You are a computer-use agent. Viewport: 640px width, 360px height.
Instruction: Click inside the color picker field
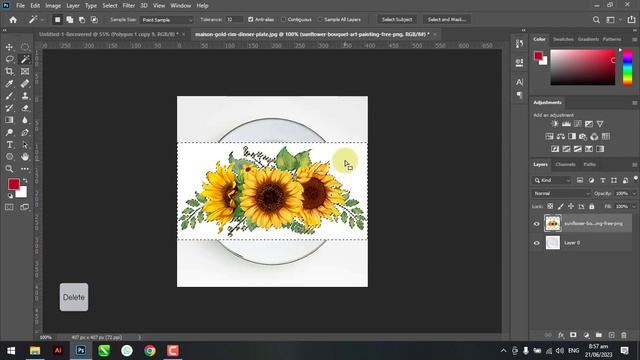[582, 67]
